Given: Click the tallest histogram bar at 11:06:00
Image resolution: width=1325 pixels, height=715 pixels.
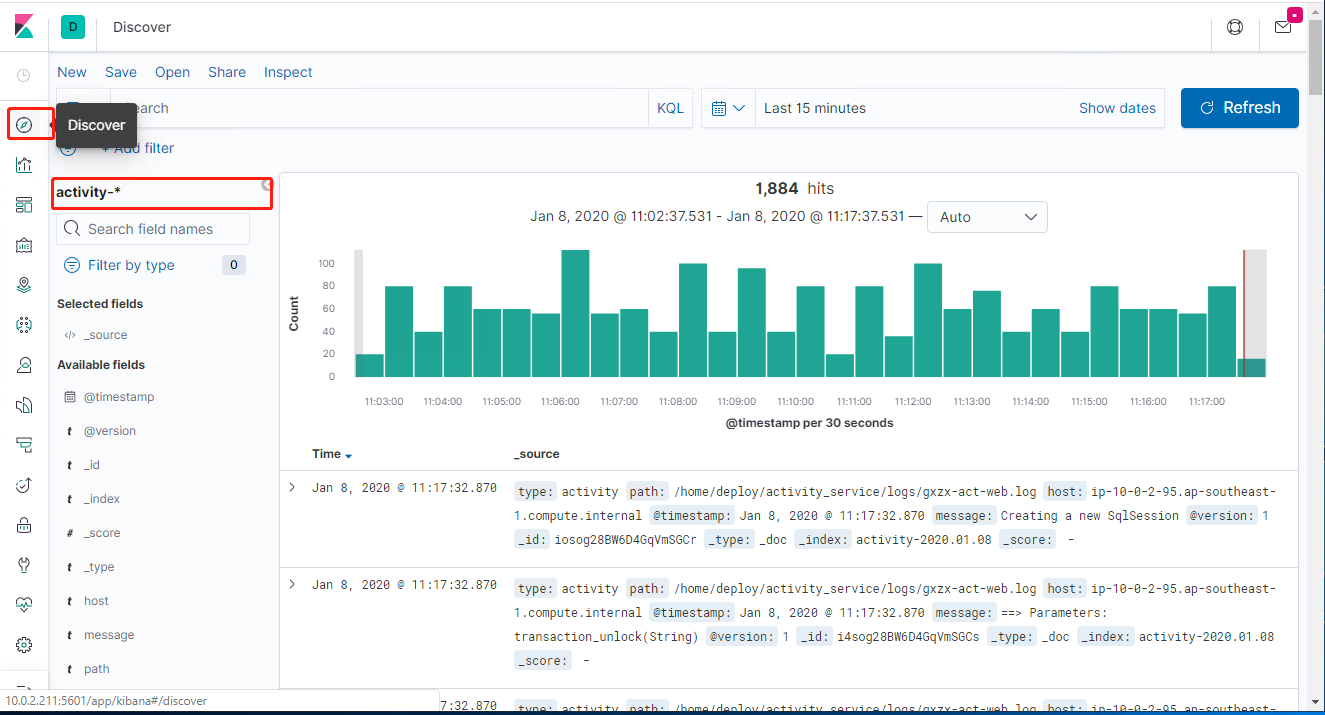Looking at the screenshot, I should [x=575, y=313].
